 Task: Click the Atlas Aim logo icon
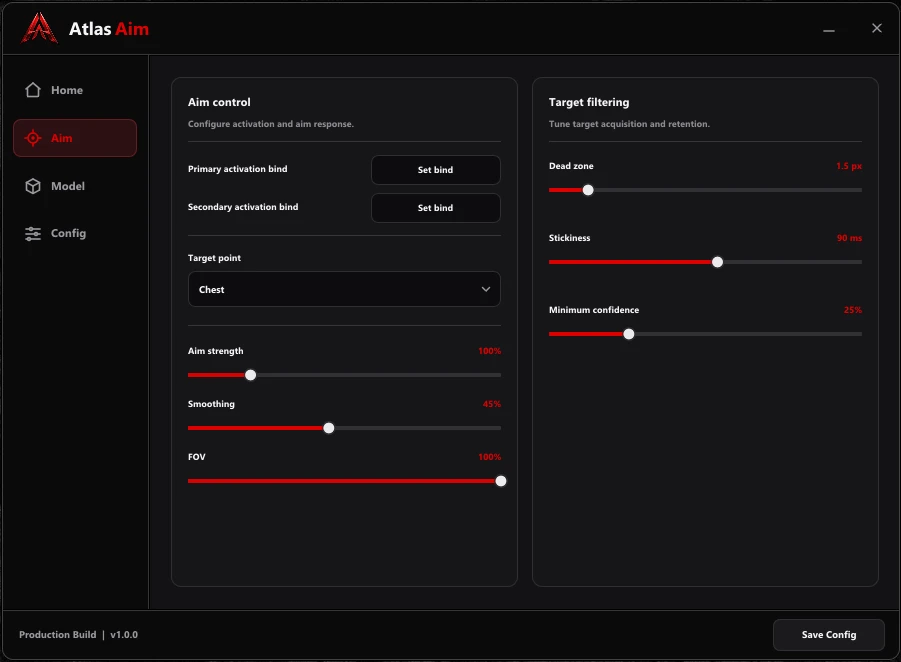[x=39, y=28]
